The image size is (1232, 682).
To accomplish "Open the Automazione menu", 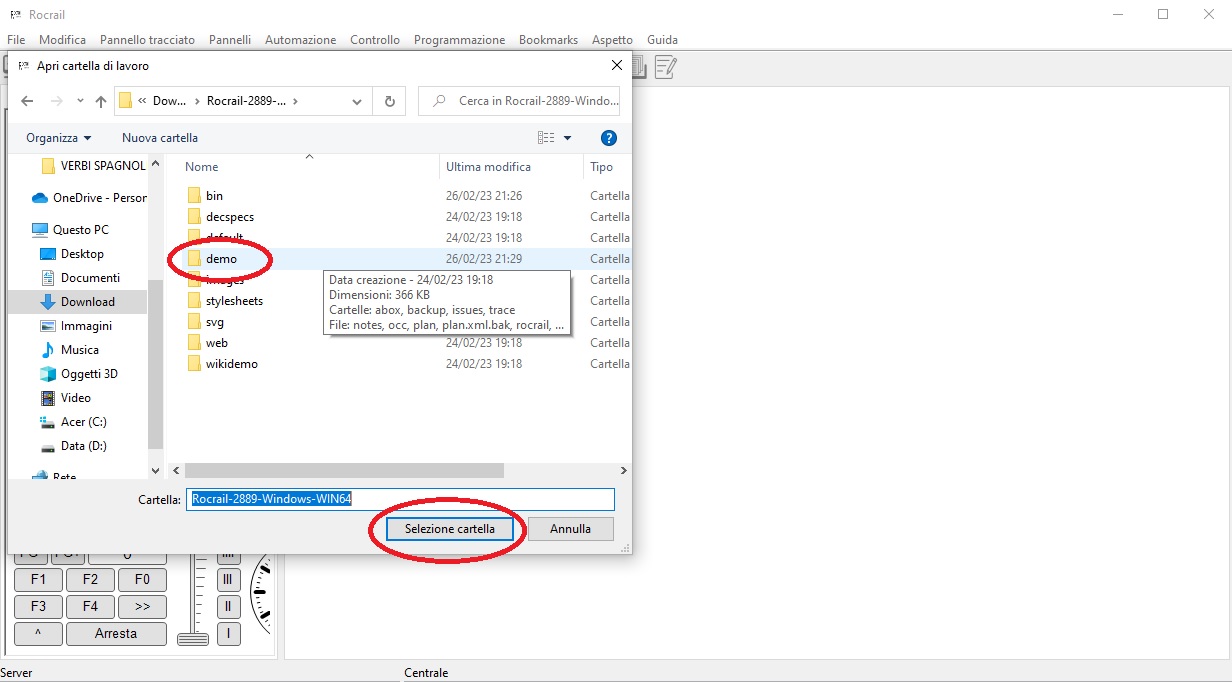I will pos(300,40).
